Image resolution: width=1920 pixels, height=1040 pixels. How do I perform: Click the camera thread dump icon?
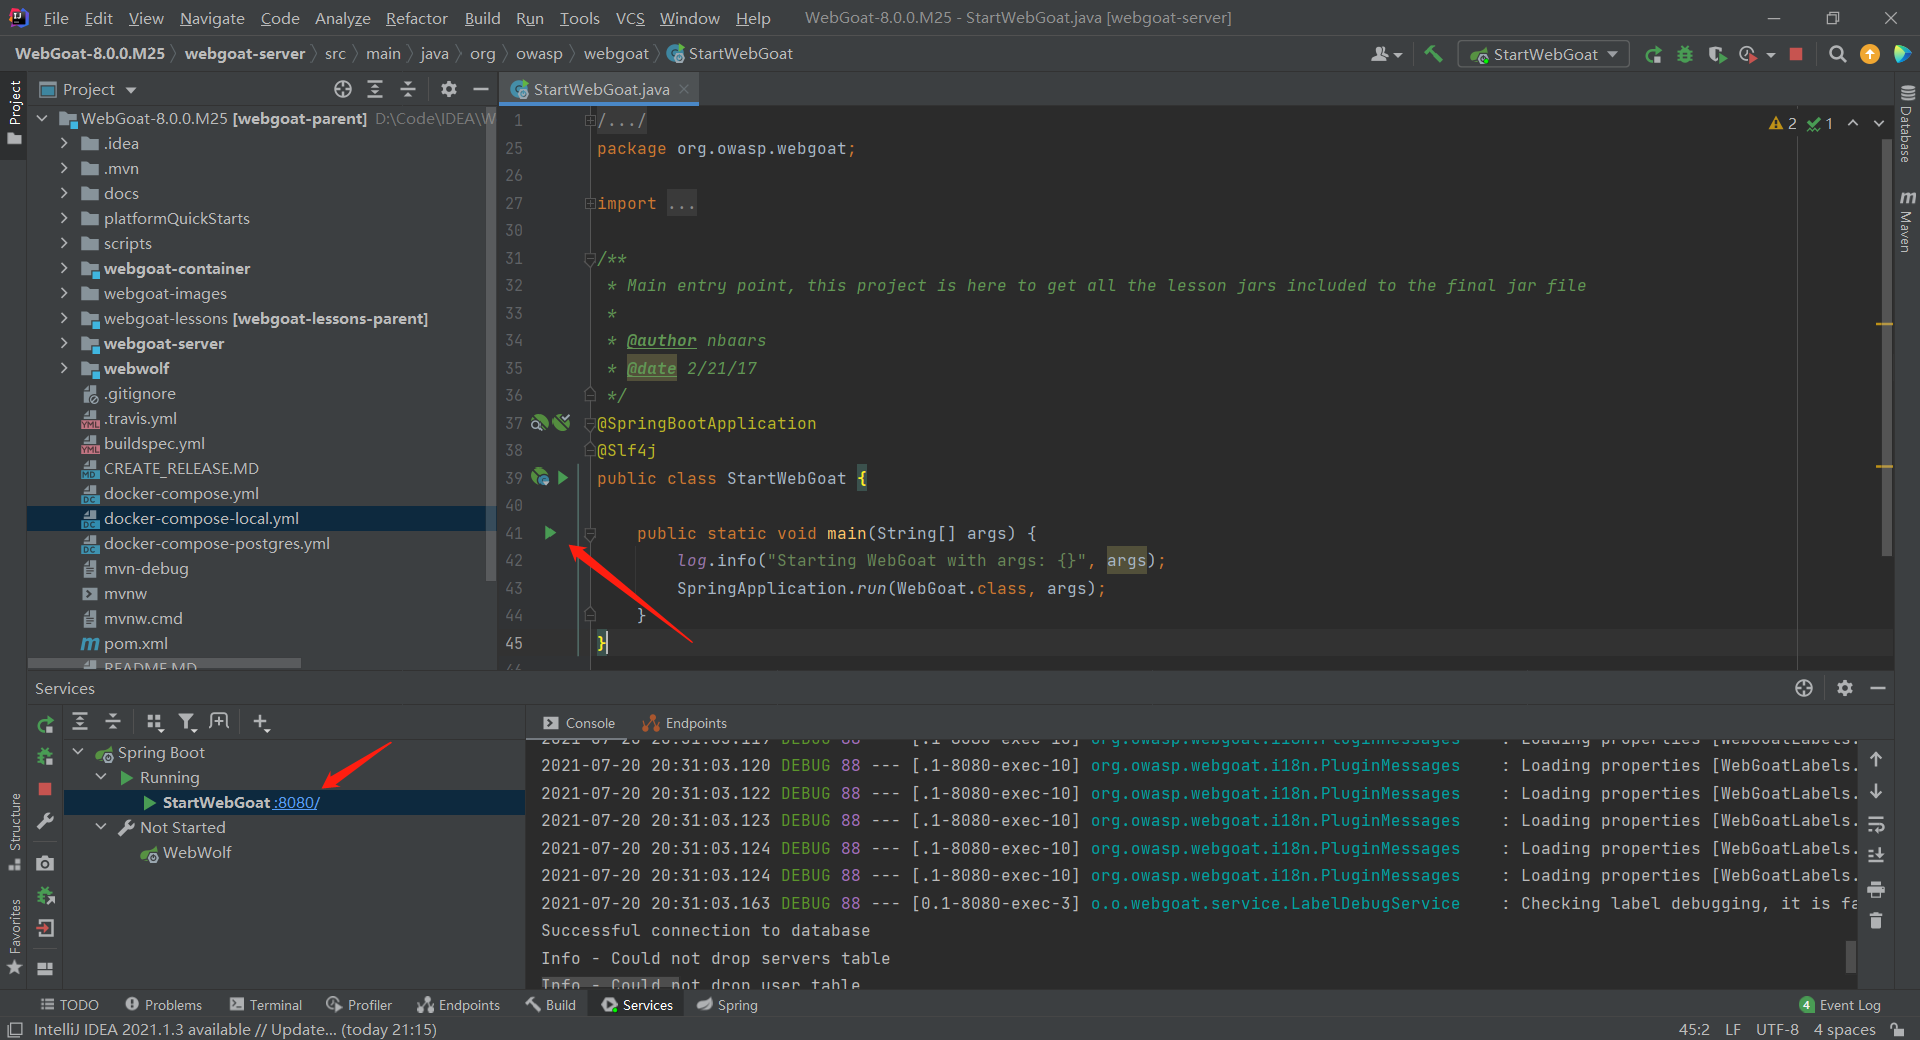point(45,863)
